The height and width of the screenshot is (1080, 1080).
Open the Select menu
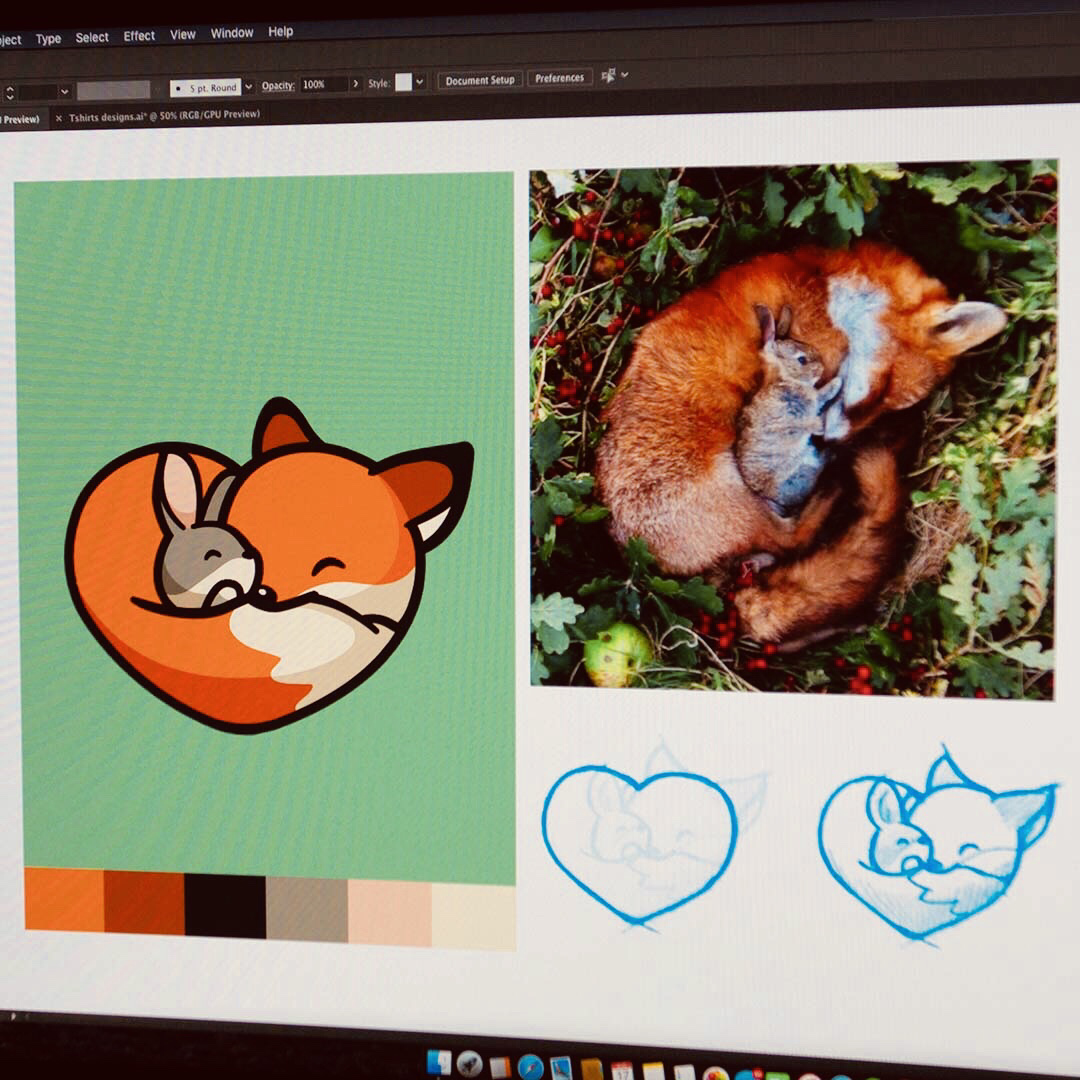point(92,38)
